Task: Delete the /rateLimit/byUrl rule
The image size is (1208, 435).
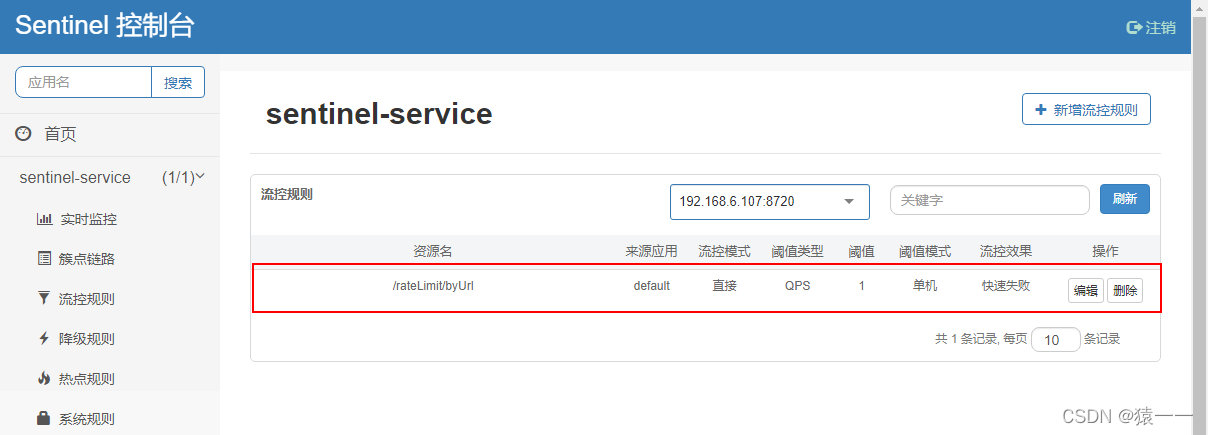Action: click(1125, 291)
